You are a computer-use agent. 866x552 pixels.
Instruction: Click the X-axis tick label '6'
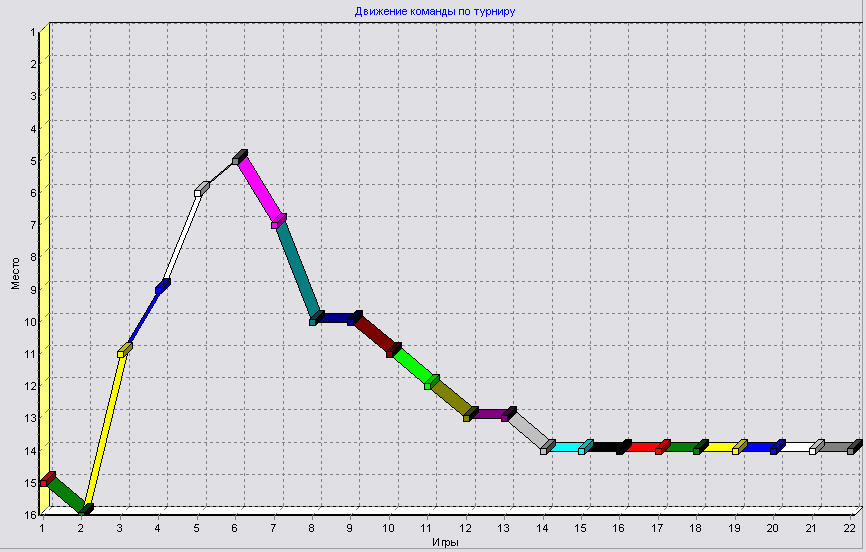pyautogui.click(x=235, y=528)
